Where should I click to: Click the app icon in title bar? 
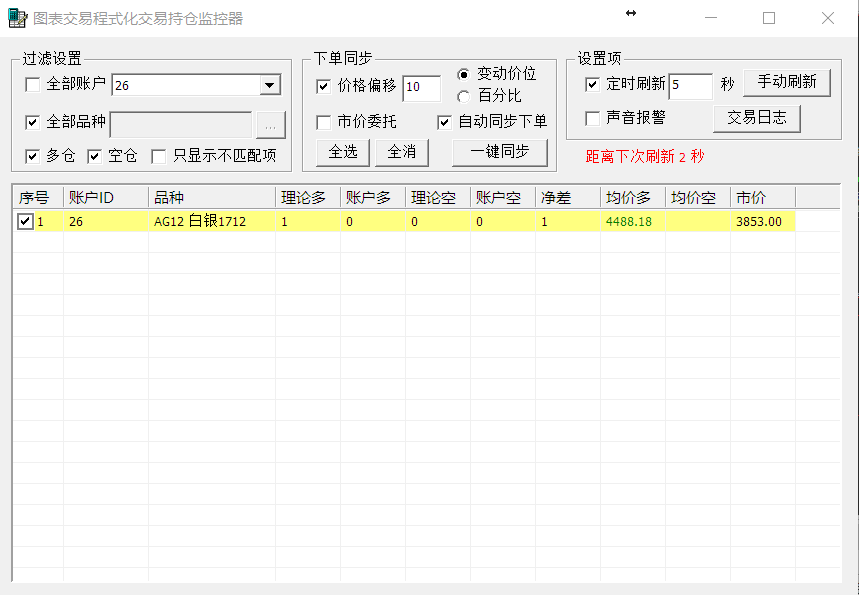pyautogui.click(x=17, y=18)
